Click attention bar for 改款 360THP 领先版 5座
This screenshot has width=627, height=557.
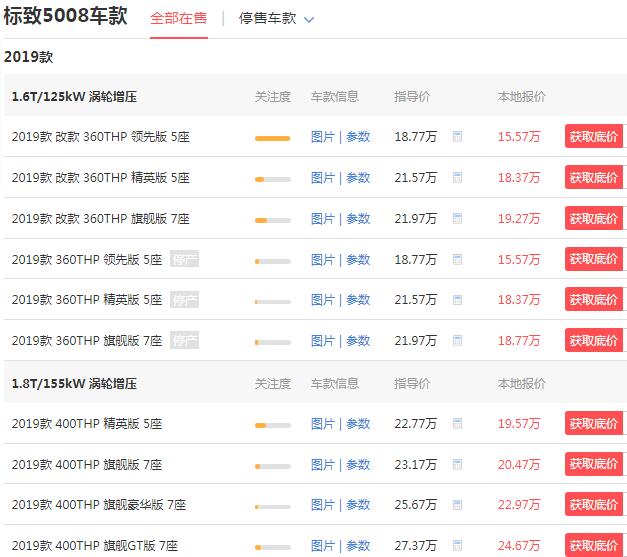273,138
